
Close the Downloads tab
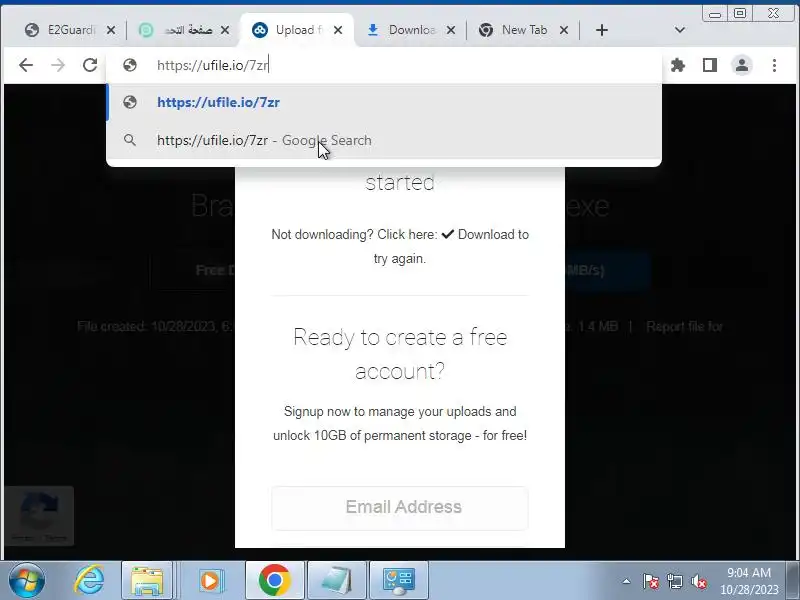click(x=451, y=31)
